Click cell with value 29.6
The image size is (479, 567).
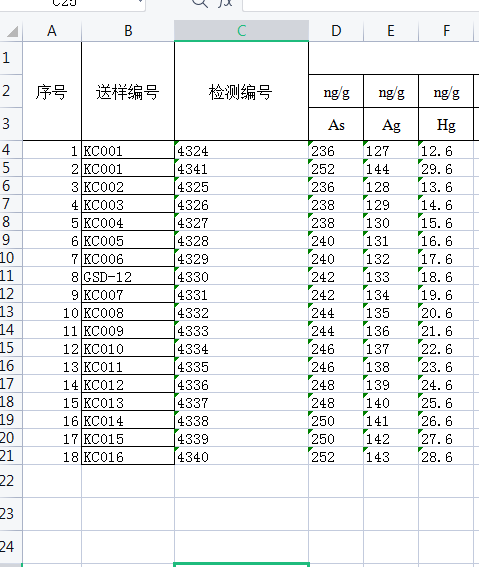(x=446, y=168)
